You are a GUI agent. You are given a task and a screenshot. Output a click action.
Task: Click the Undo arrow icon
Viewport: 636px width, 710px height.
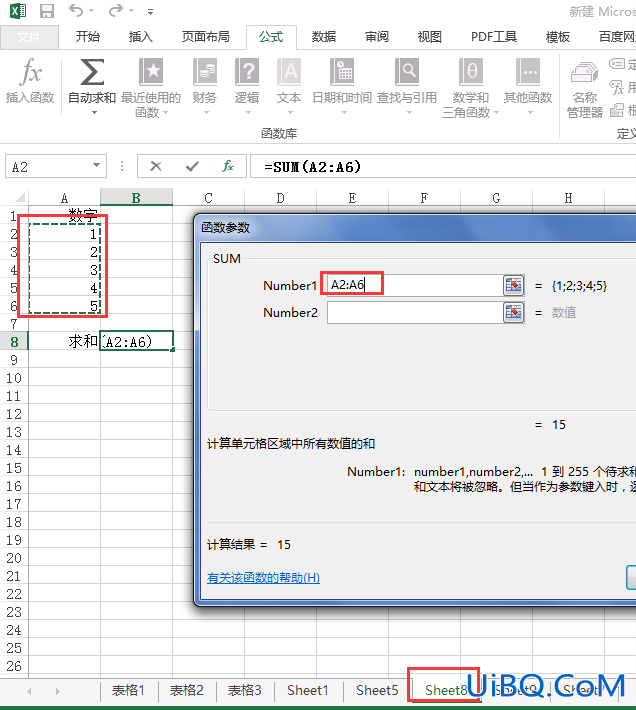[x=76, y=10]
